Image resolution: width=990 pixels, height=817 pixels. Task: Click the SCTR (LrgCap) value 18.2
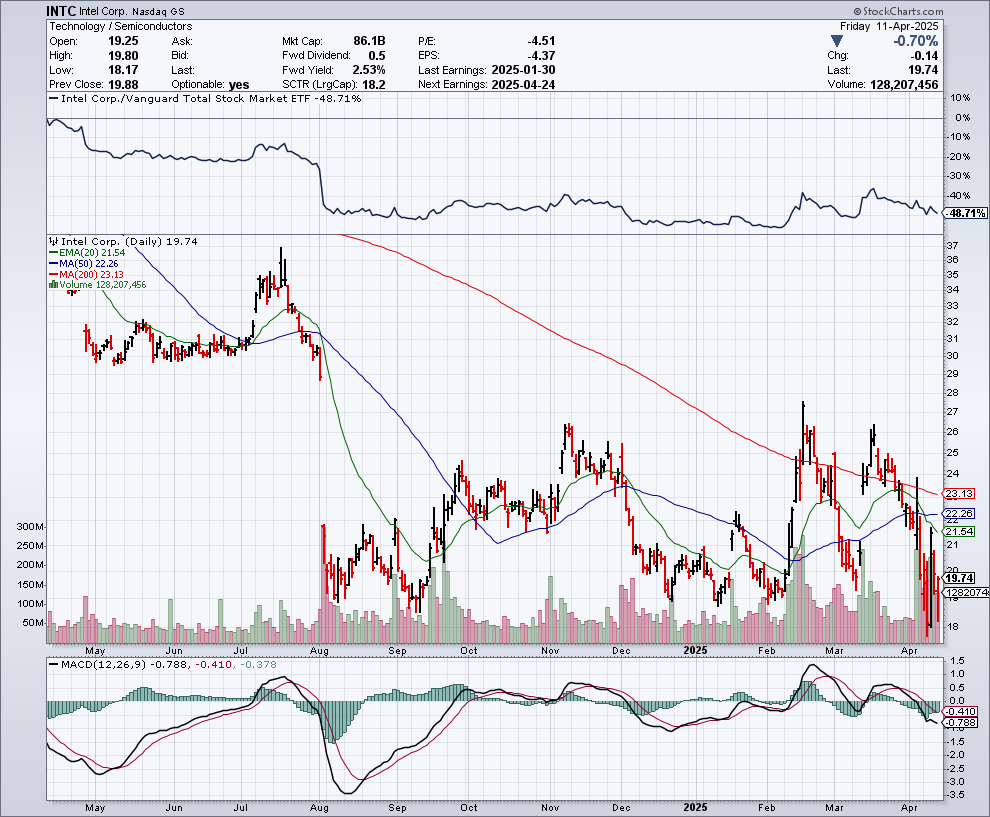(x=374, y=85)
